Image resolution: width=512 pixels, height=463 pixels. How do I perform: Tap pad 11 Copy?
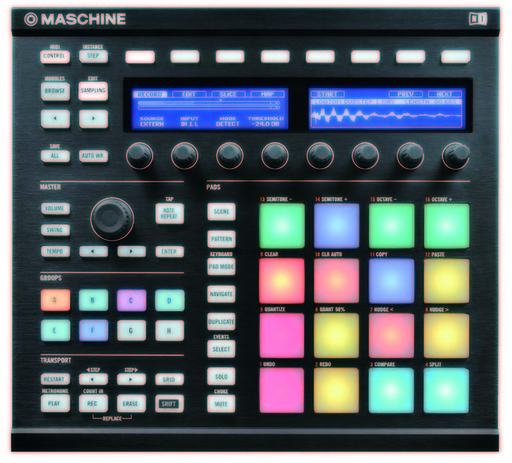pos(392,281)
